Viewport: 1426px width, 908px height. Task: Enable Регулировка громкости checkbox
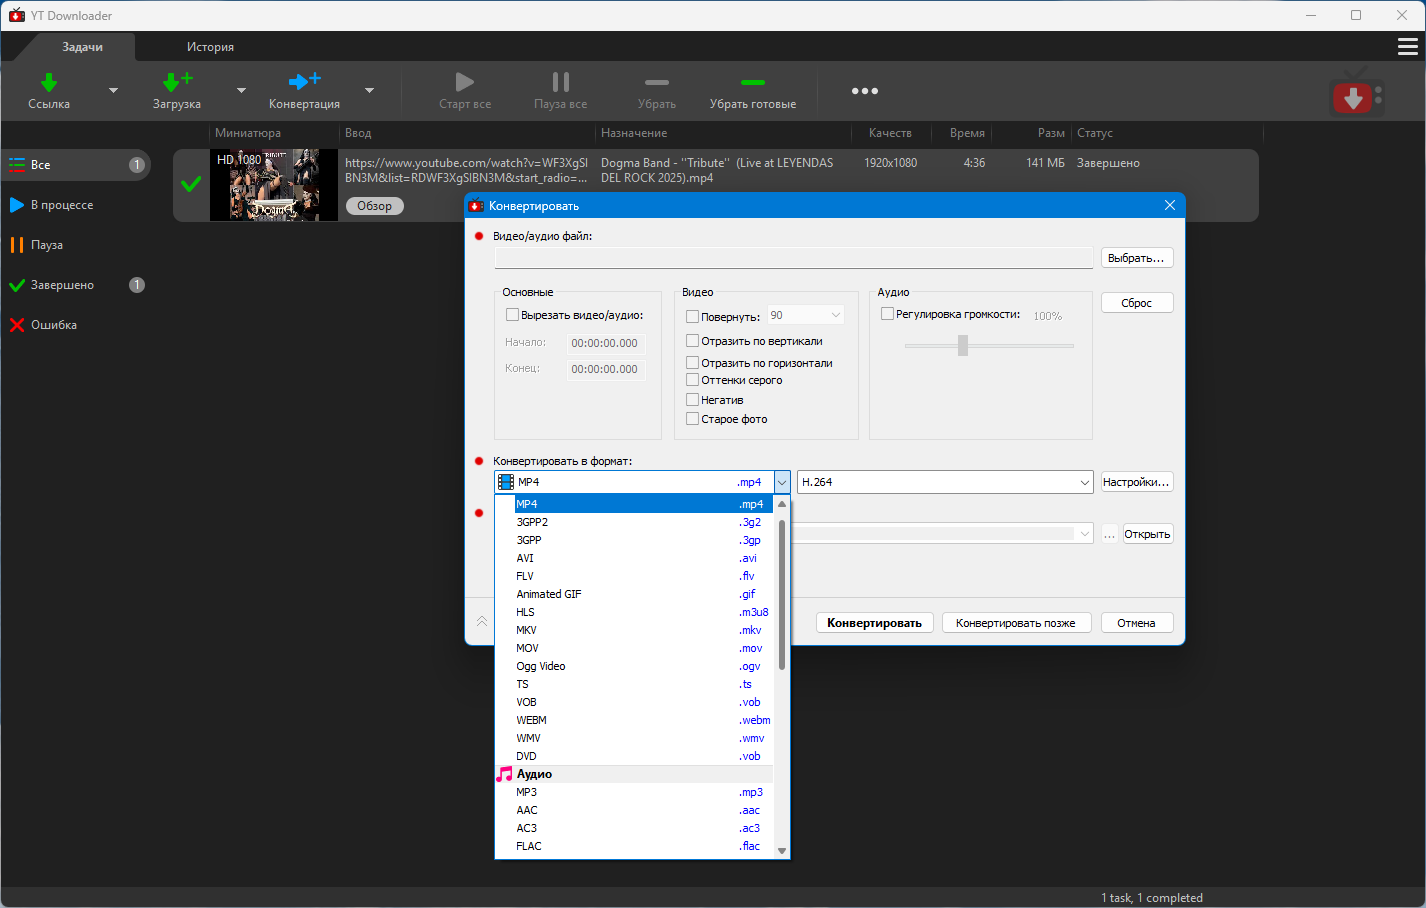(887, 314)
